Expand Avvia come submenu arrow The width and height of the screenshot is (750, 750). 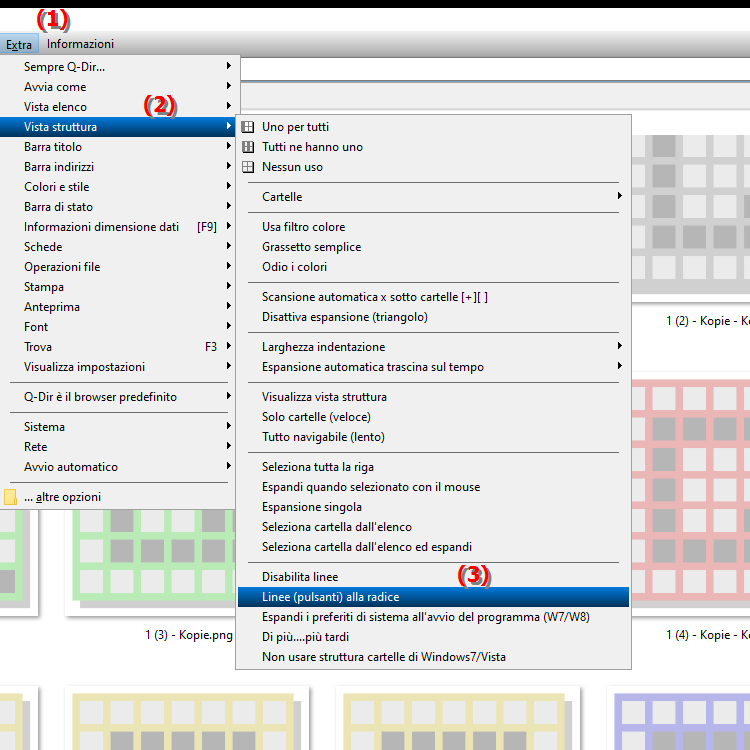229,86
